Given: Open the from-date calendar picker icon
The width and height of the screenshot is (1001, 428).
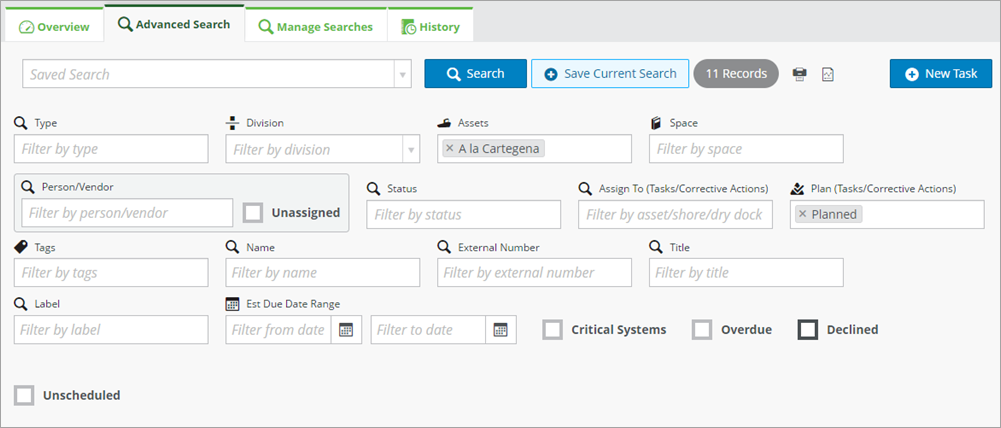Looking at the screenshot, I should [346, 330].
